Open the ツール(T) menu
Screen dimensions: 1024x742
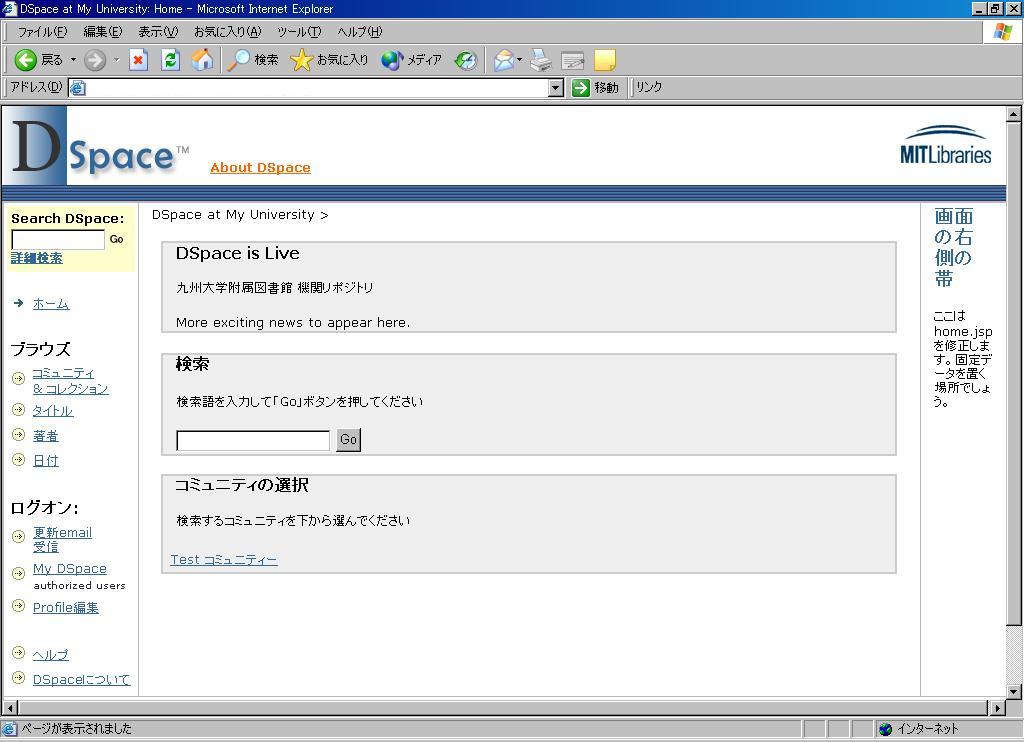click(x=299, y=32)
